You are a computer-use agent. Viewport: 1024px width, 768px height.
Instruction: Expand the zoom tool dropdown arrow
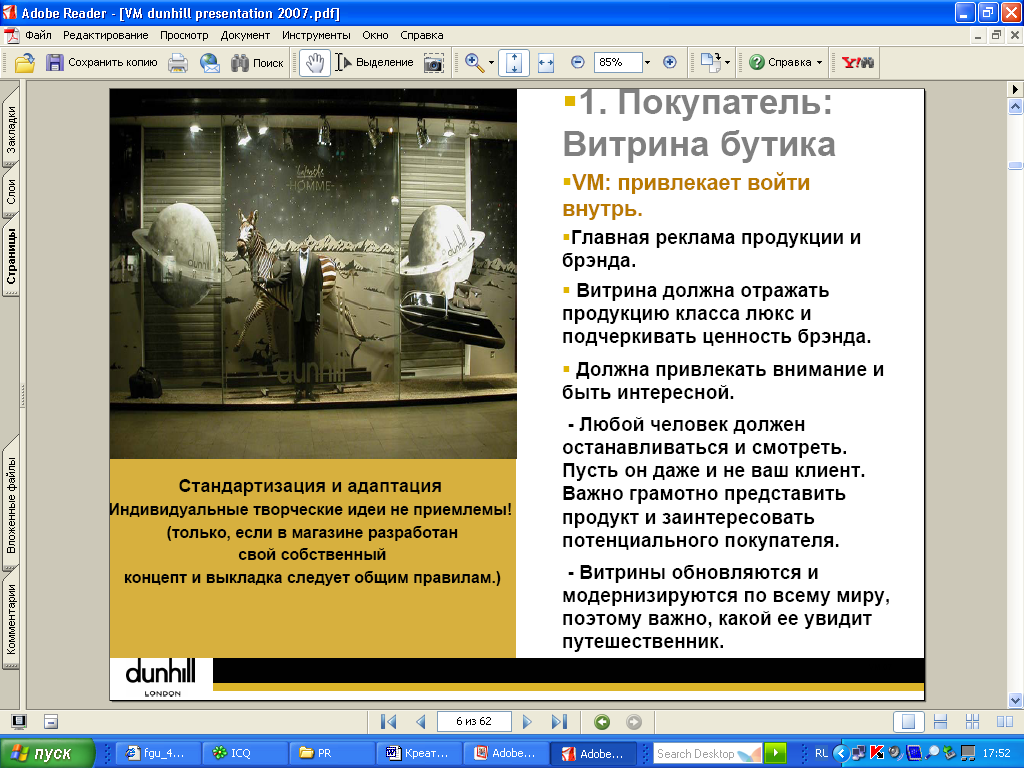[491, 63]
